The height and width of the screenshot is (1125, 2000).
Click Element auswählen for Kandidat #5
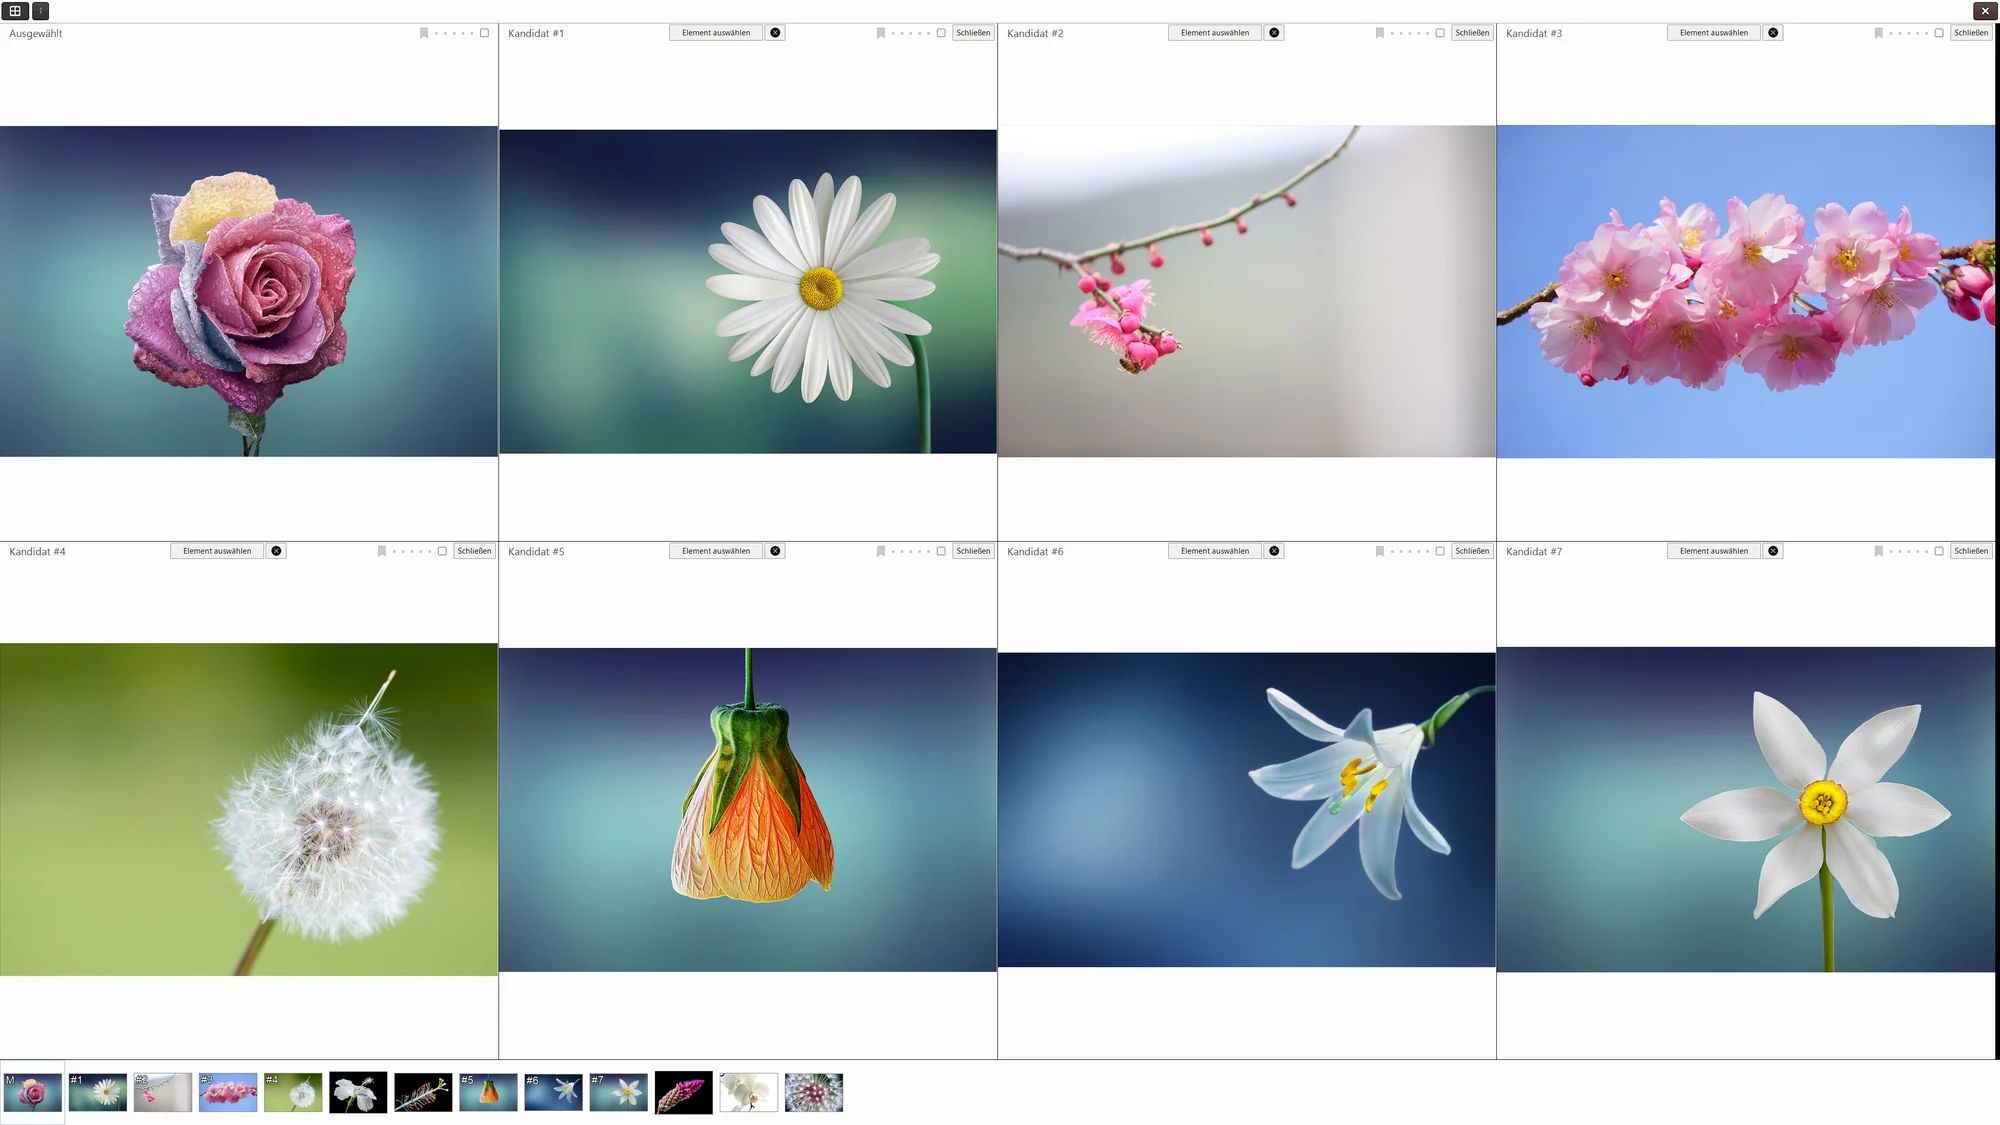pyautogui.click(x=716, y=551)
